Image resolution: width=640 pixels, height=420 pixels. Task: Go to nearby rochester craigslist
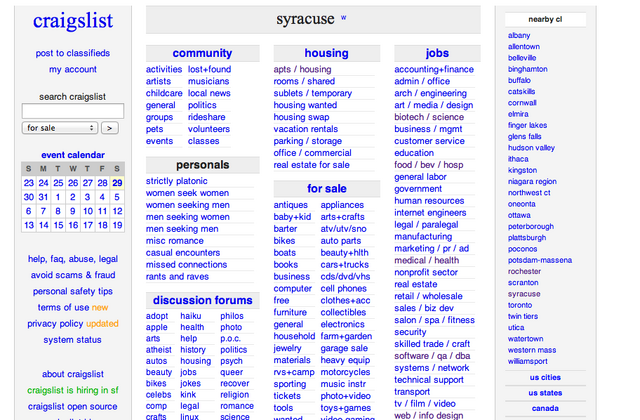coord(524,271)
